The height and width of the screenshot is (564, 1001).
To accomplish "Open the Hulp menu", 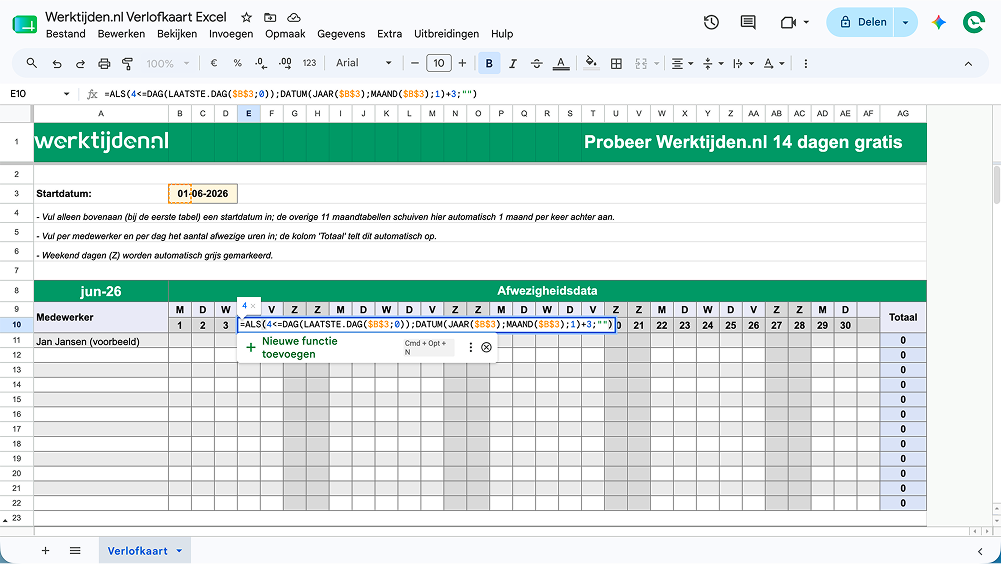I will [502, 34].
